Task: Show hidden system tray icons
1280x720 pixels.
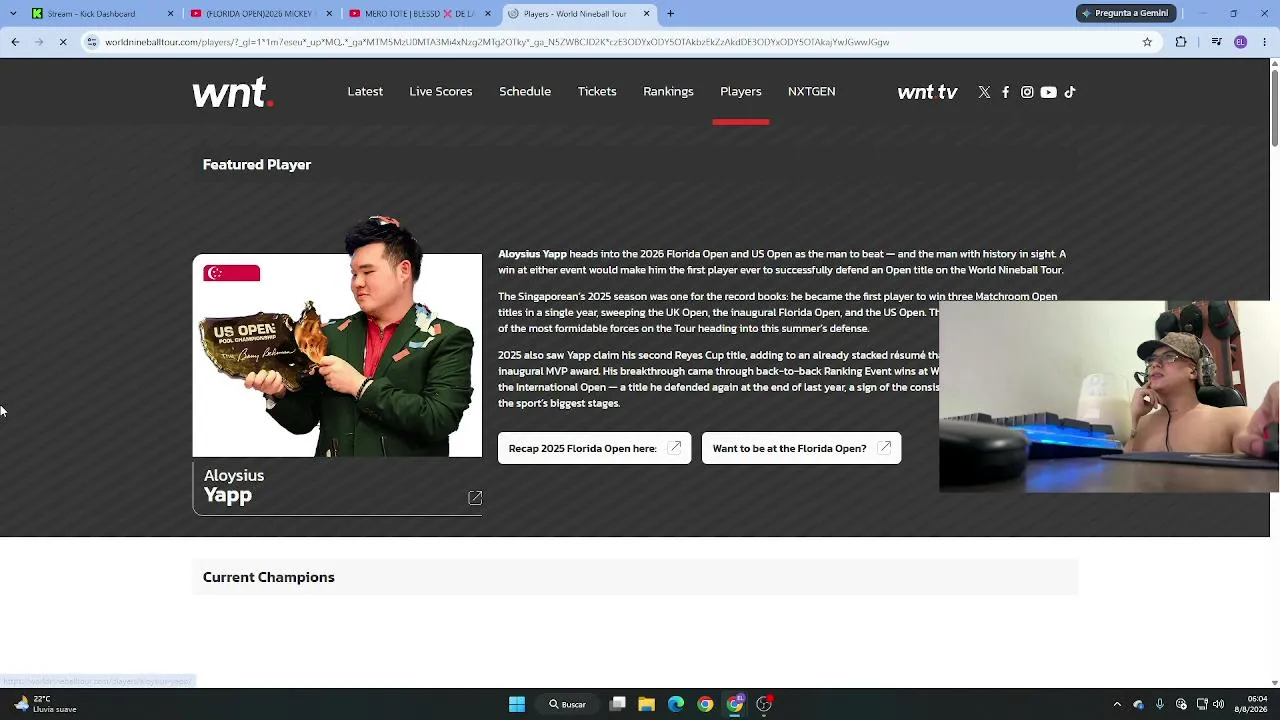Action: [1117, 704]
